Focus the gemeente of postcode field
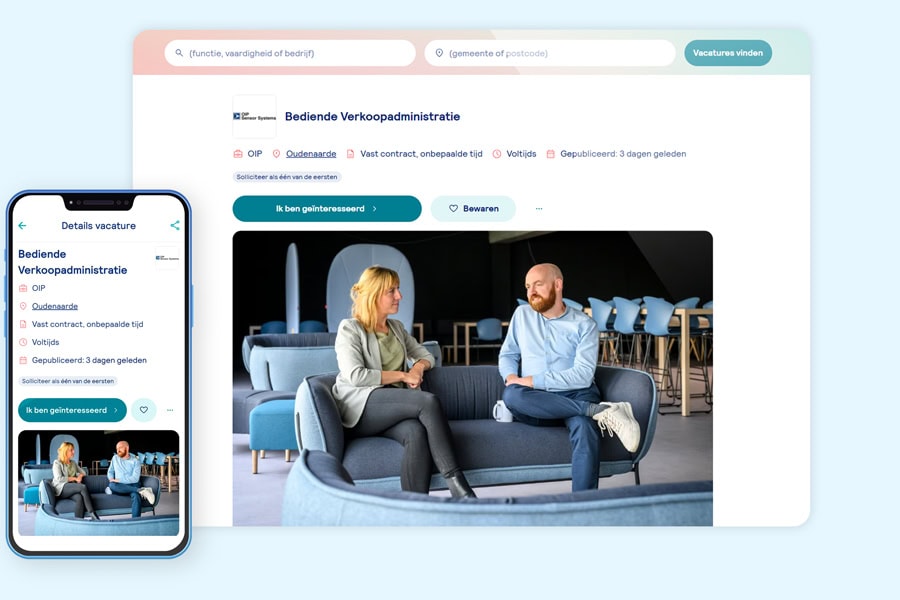 (550, 53)
